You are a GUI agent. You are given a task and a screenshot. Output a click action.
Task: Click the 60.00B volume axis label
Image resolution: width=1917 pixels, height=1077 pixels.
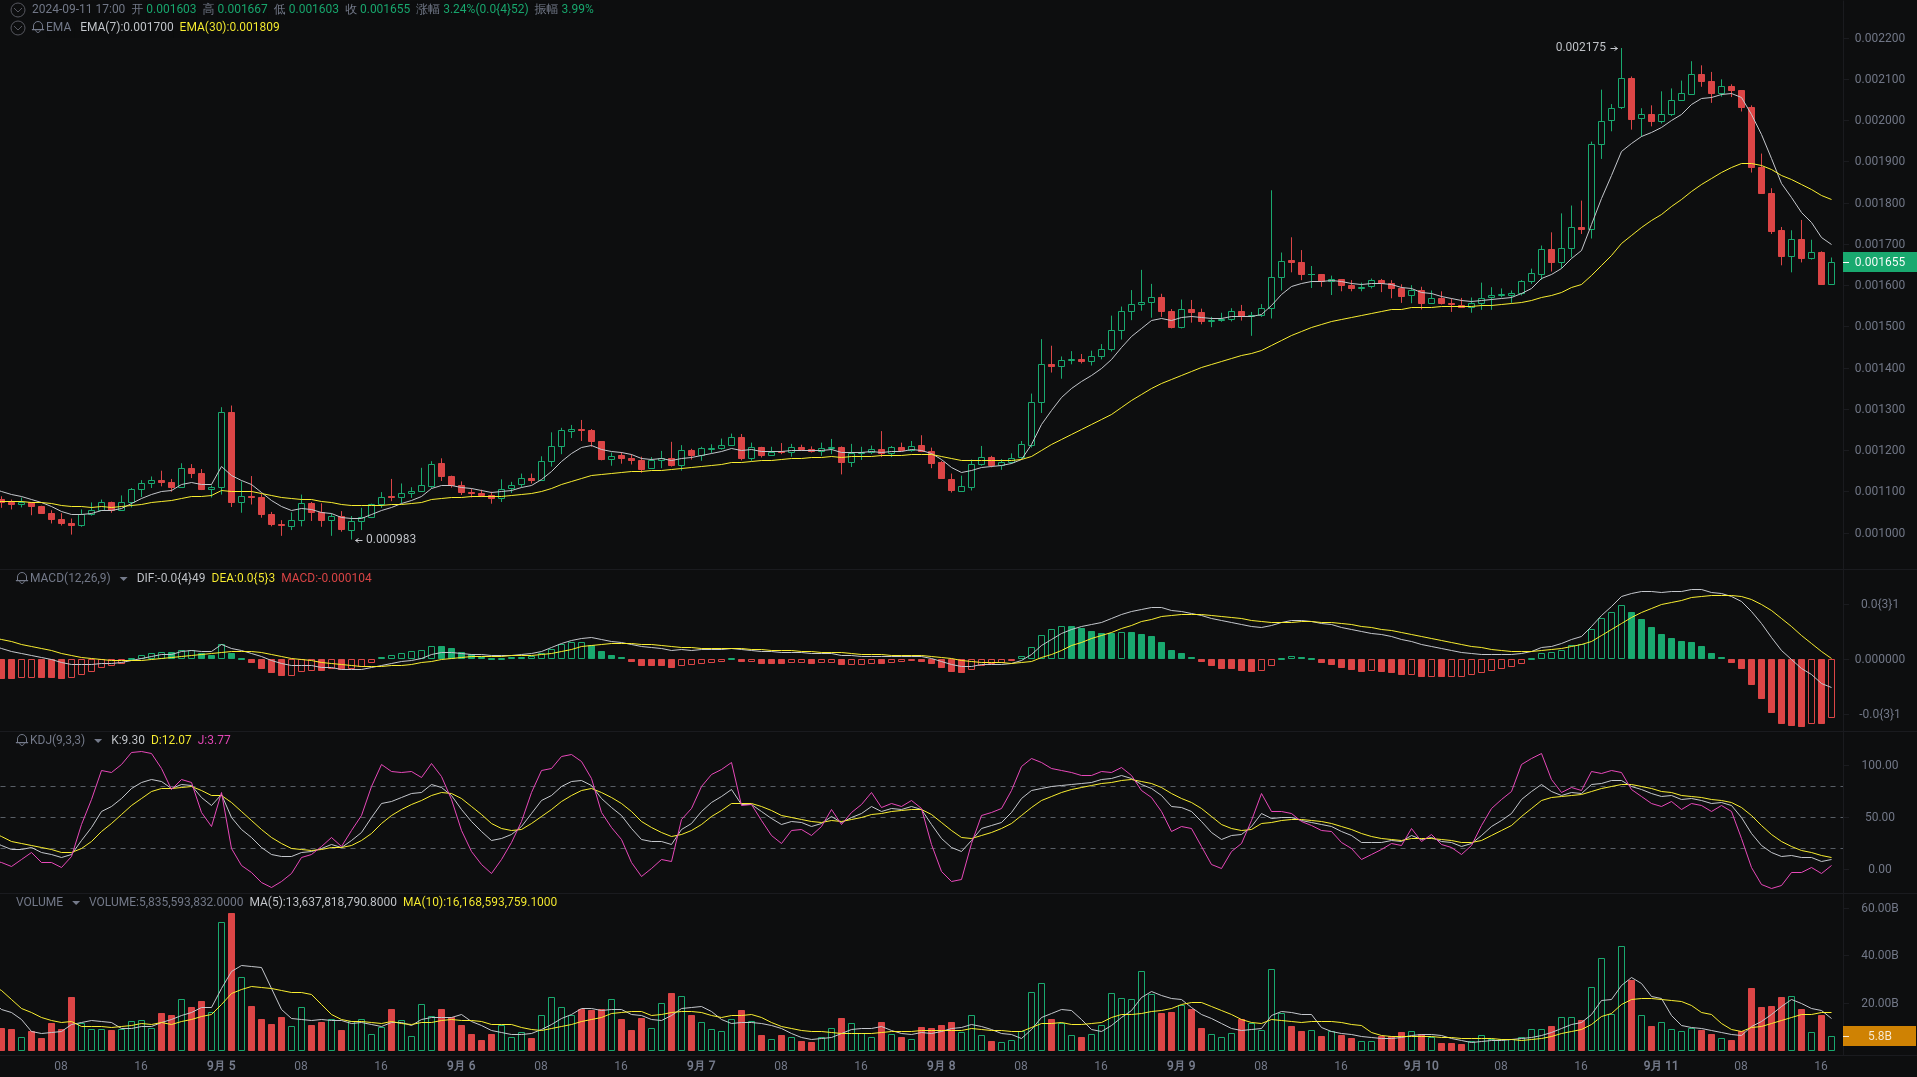click(1880, 908)
